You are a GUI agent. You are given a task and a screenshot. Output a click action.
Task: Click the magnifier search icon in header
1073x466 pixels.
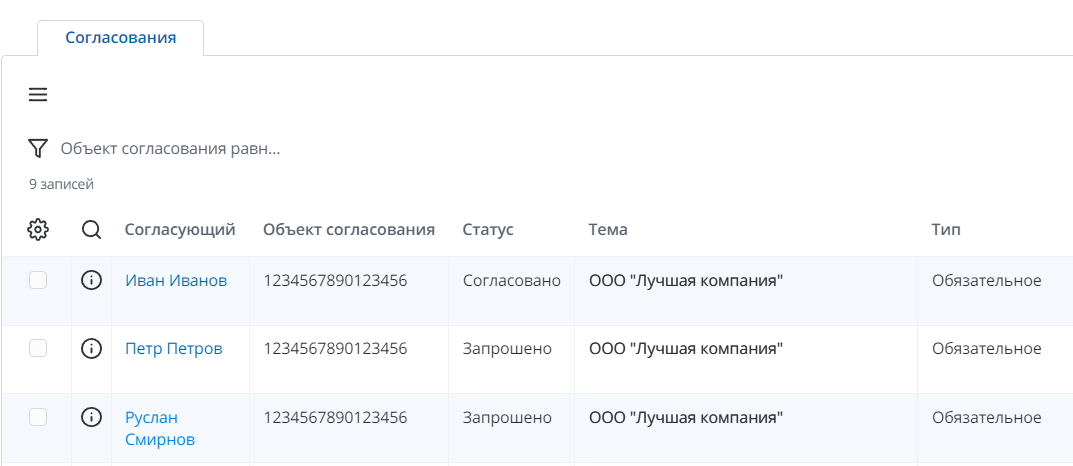(91, 230)
